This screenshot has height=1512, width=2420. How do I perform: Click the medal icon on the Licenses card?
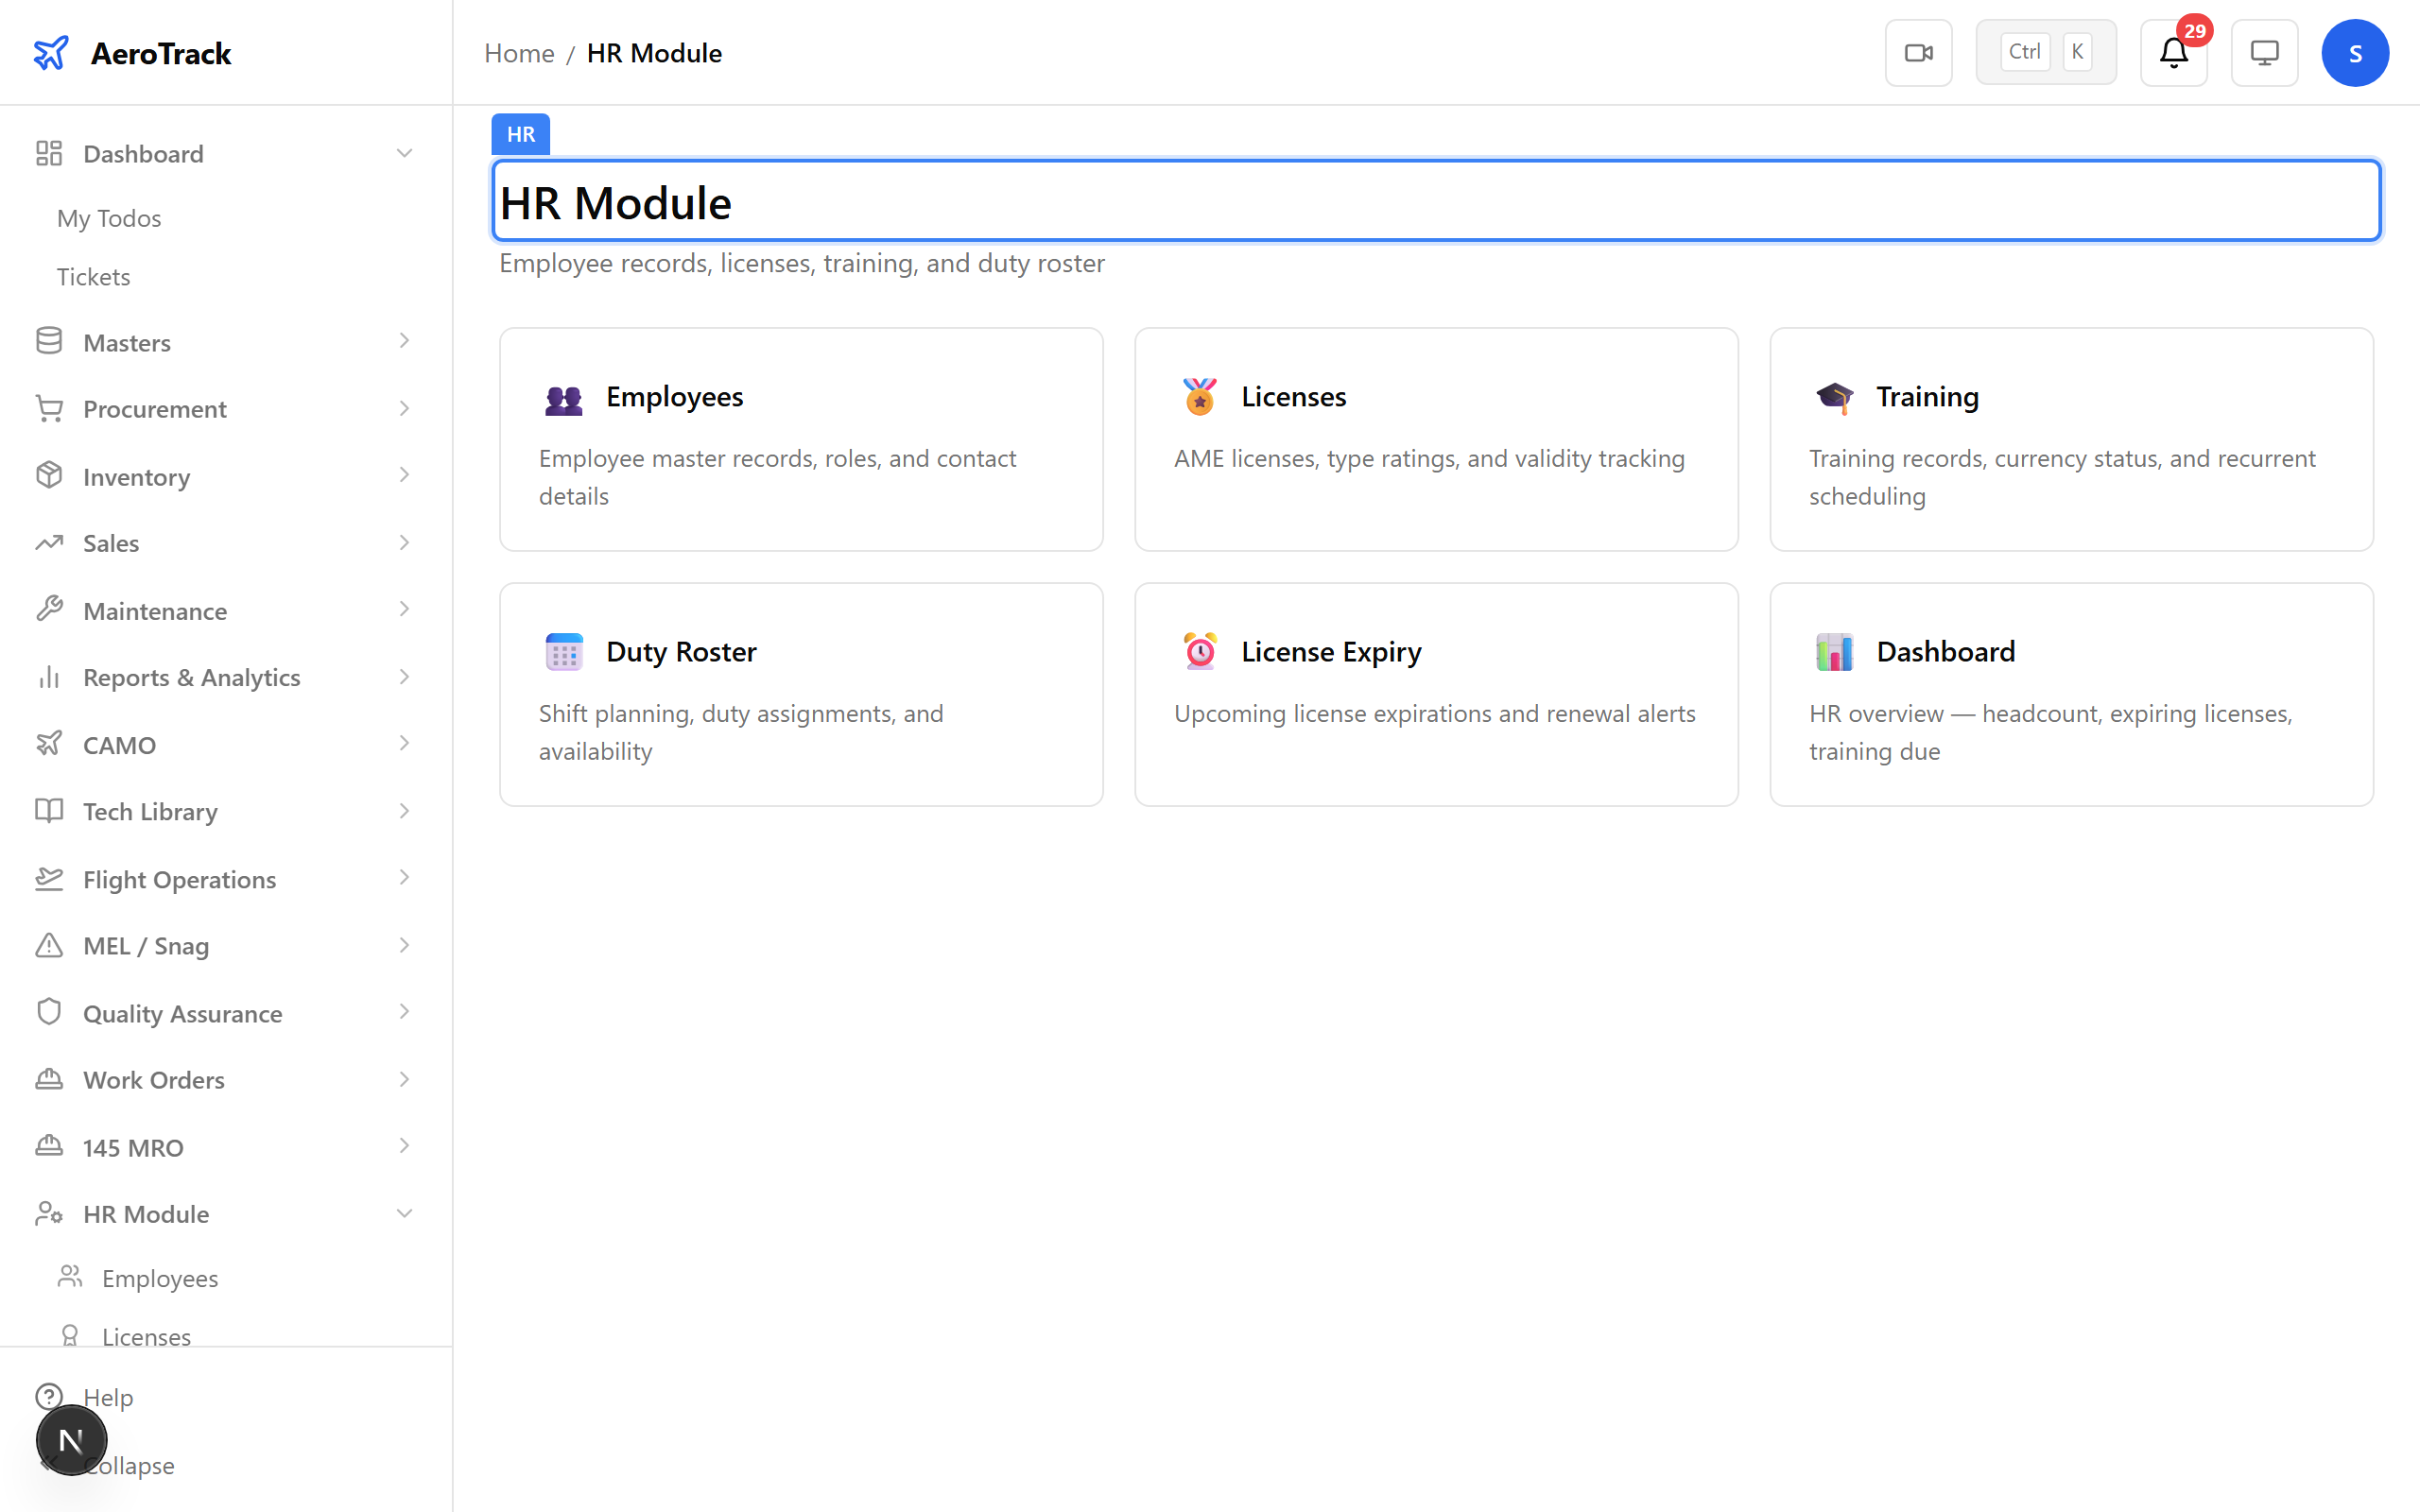click(1199, 396)
